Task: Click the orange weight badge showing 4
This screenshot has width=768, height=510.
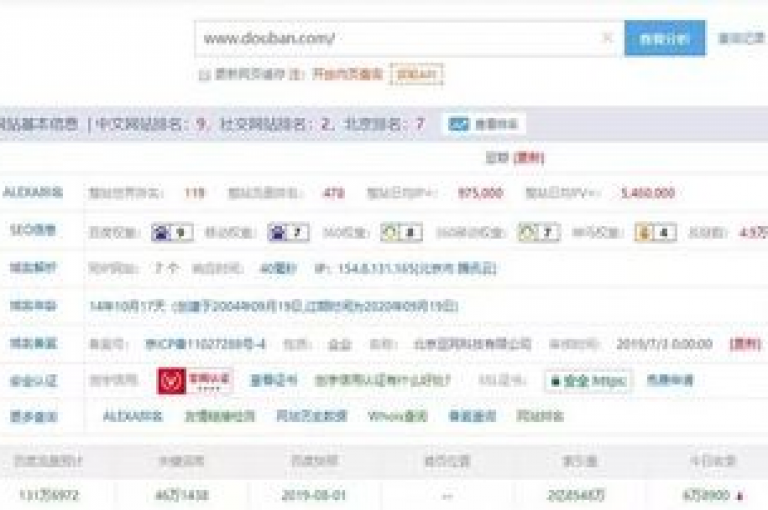Action: click(x=655, y=232)
